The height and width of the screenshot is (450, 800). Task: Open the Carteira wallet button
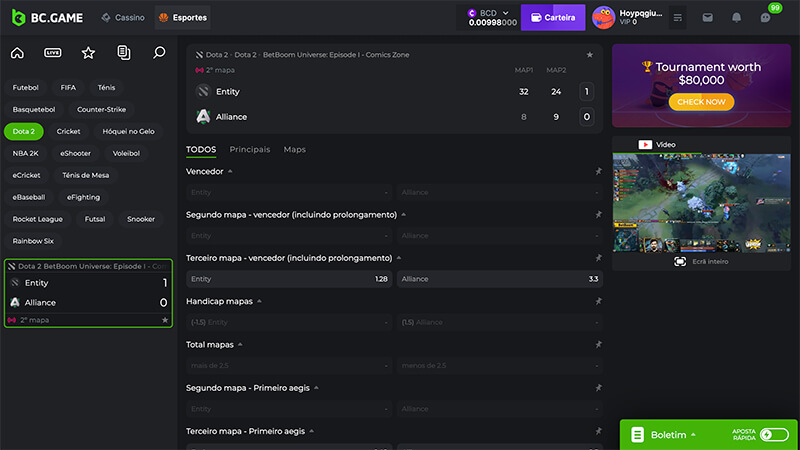pos(553,17)
